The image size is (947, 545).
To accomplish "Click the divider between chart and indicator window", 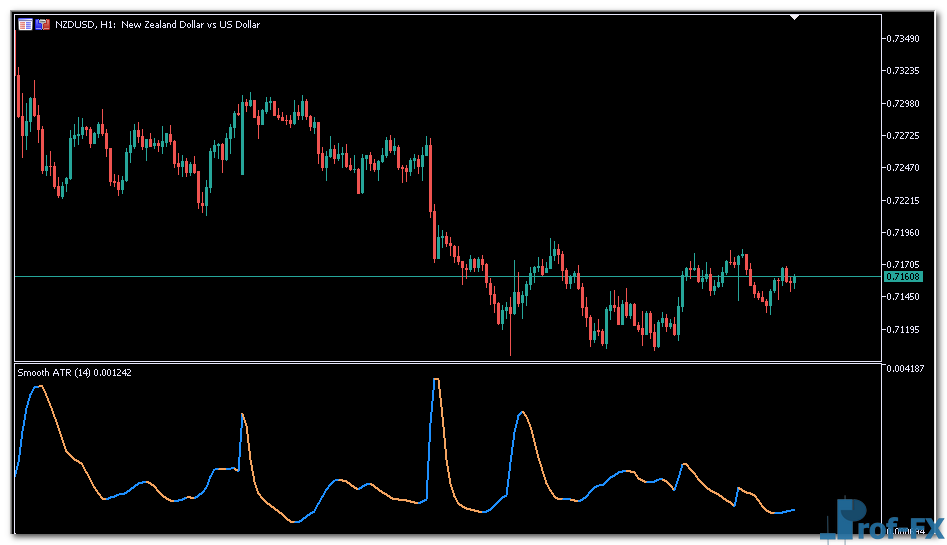I will click(448, 362).
